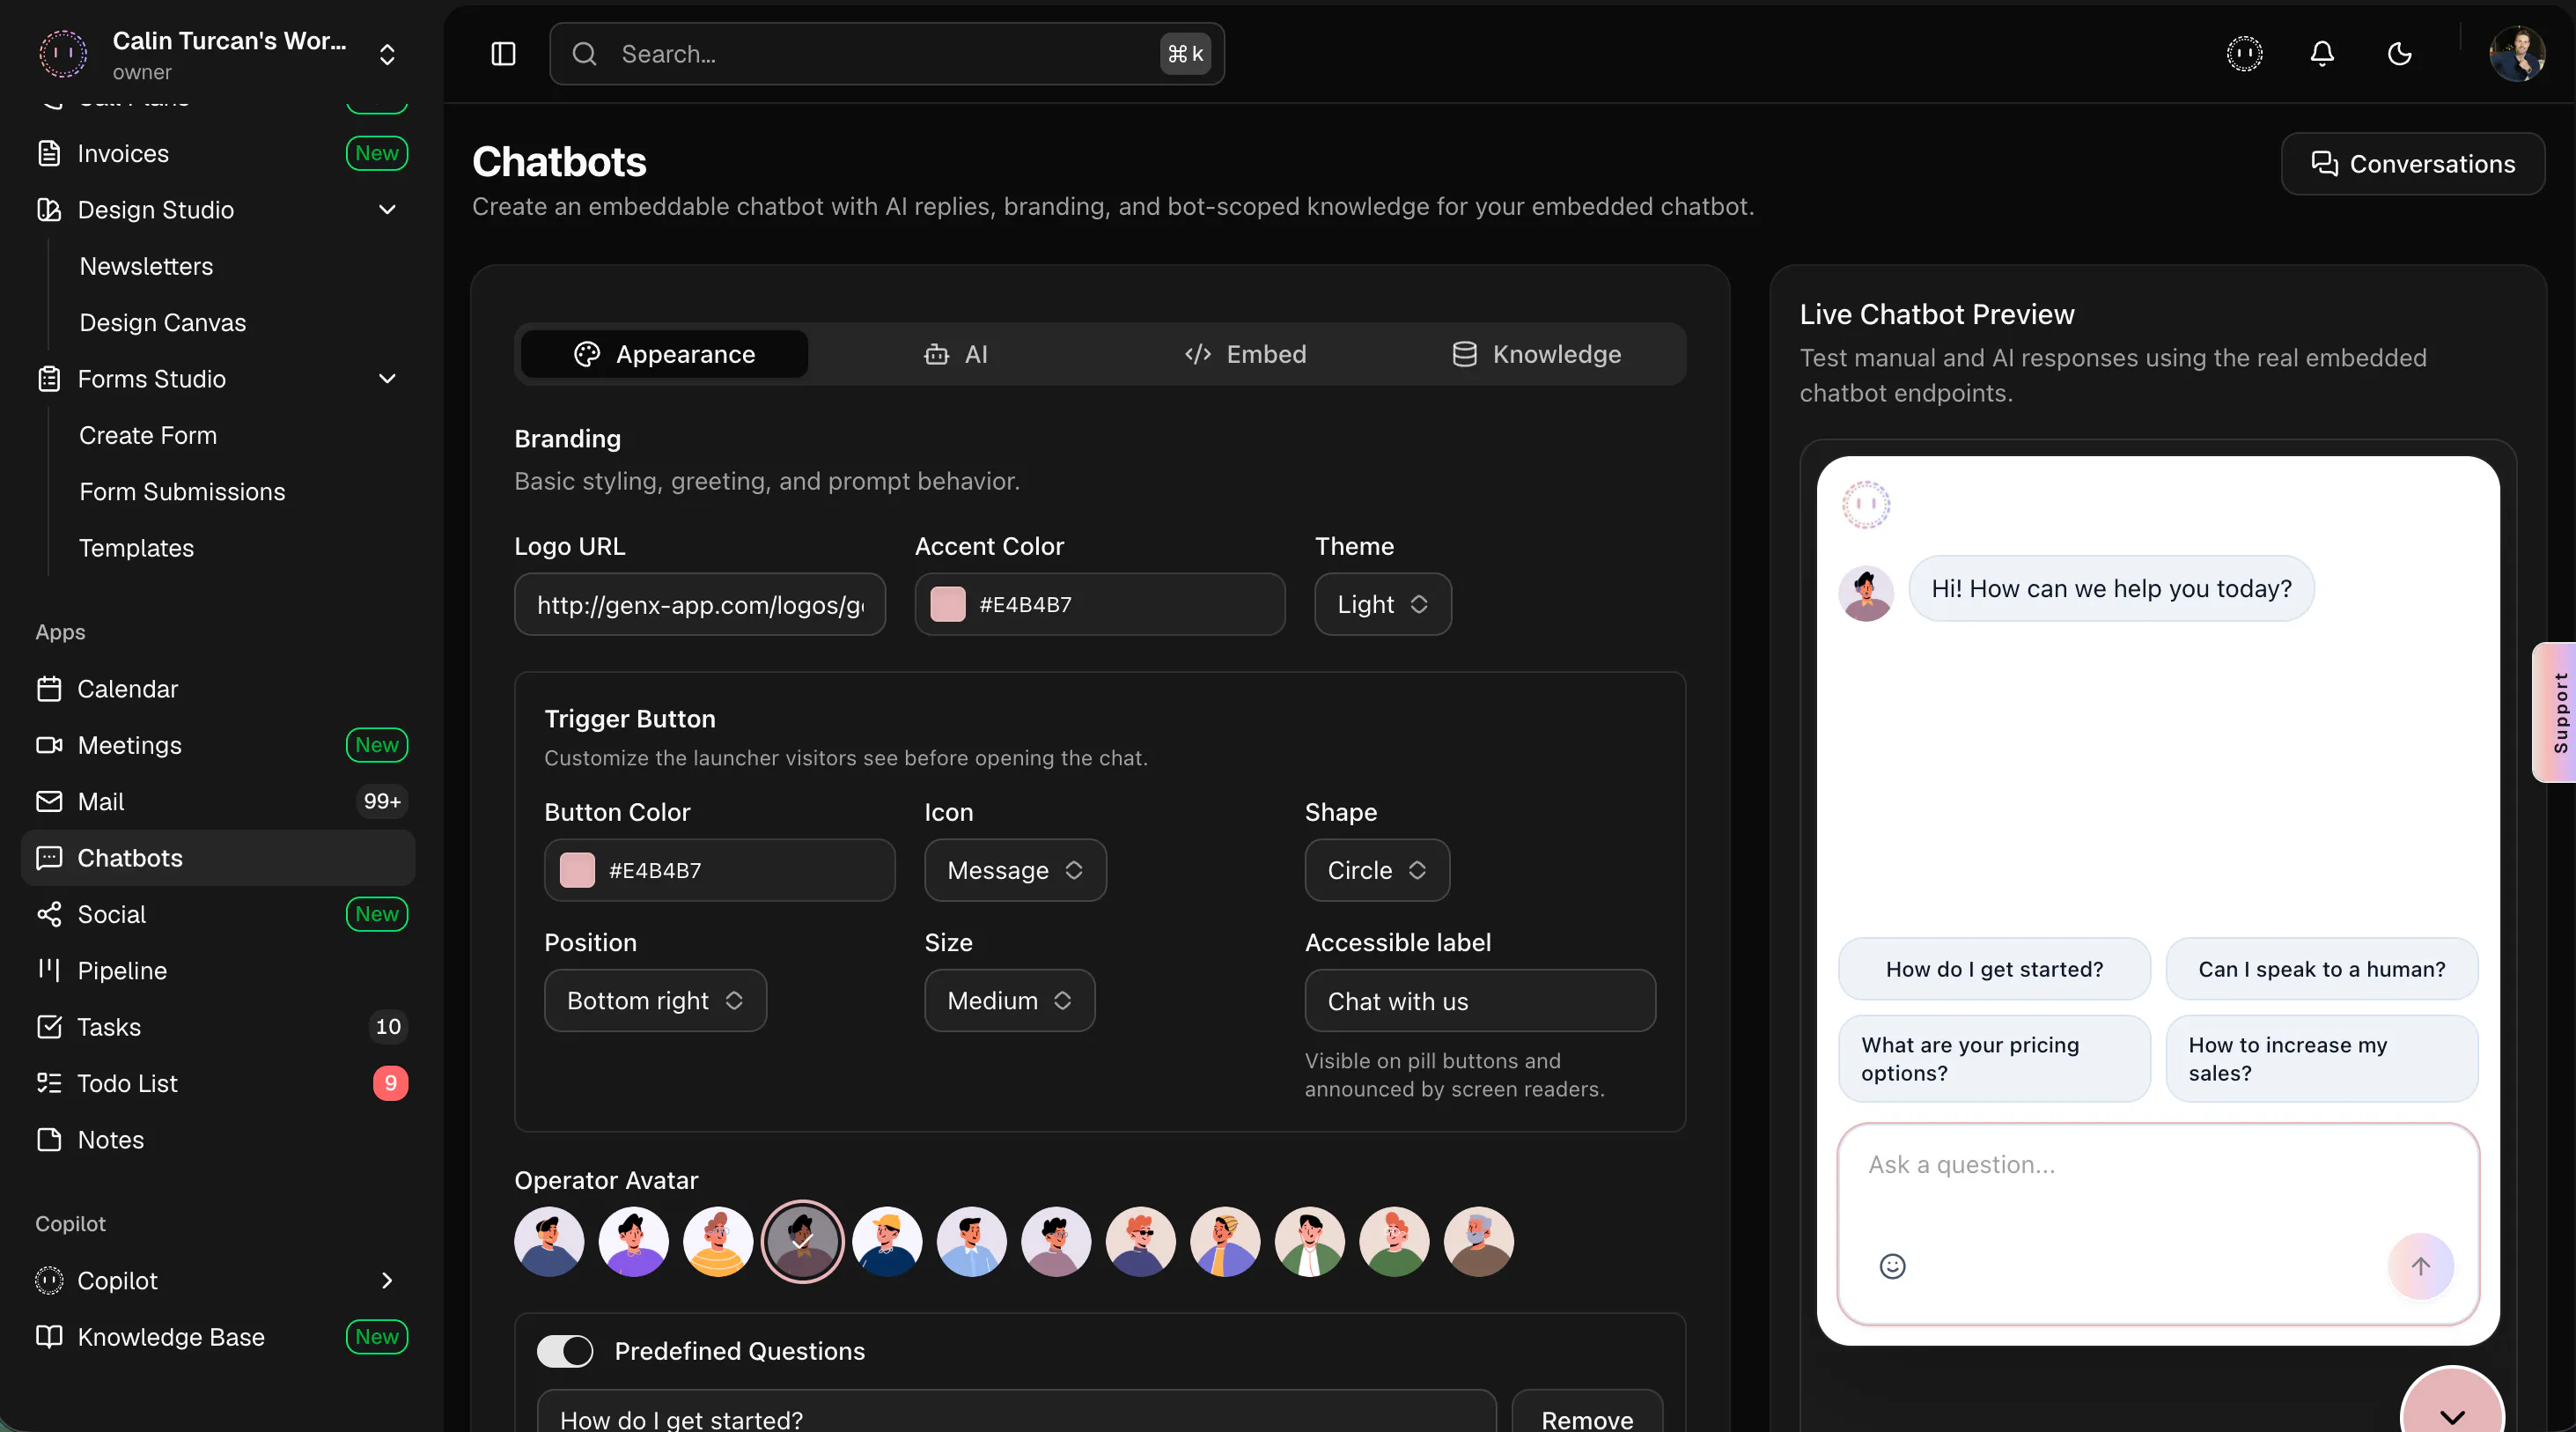The height and width of the screenshot is (1432, 2576).
Task: Open Mail from the sidebar
Action: click(x=218, y=802)
